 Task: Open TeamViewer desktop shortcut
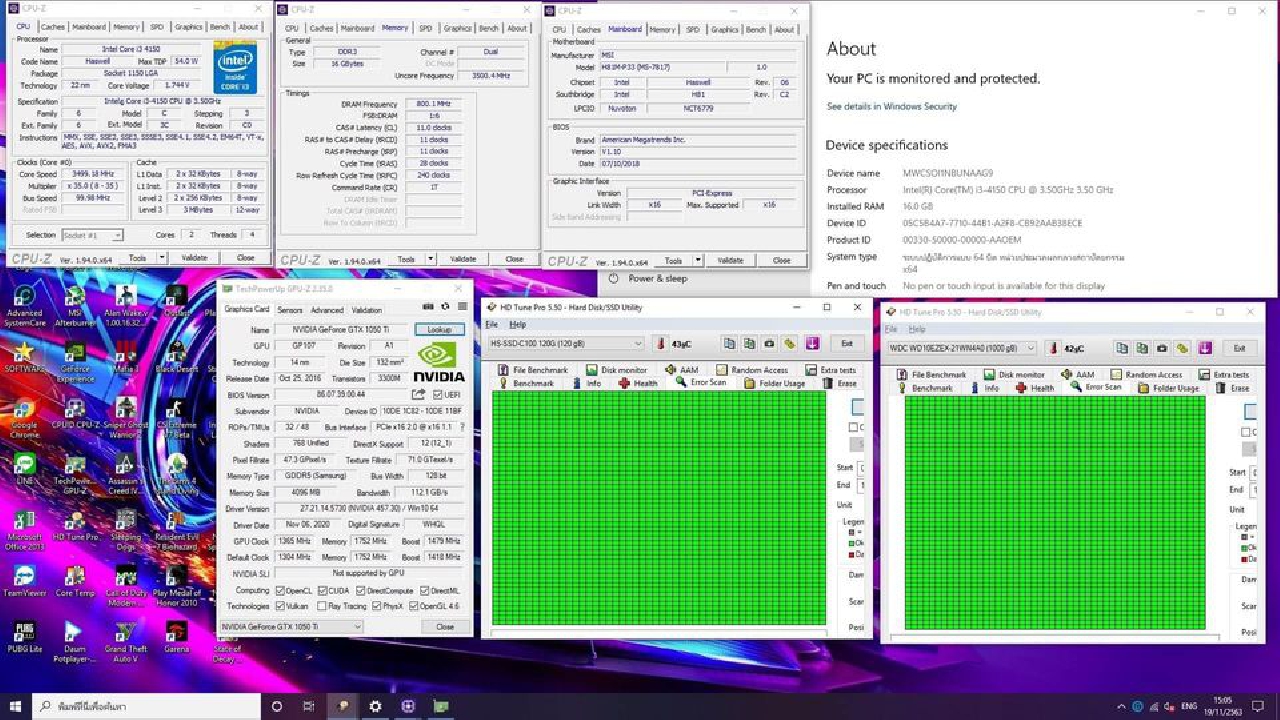pos(24,582)
